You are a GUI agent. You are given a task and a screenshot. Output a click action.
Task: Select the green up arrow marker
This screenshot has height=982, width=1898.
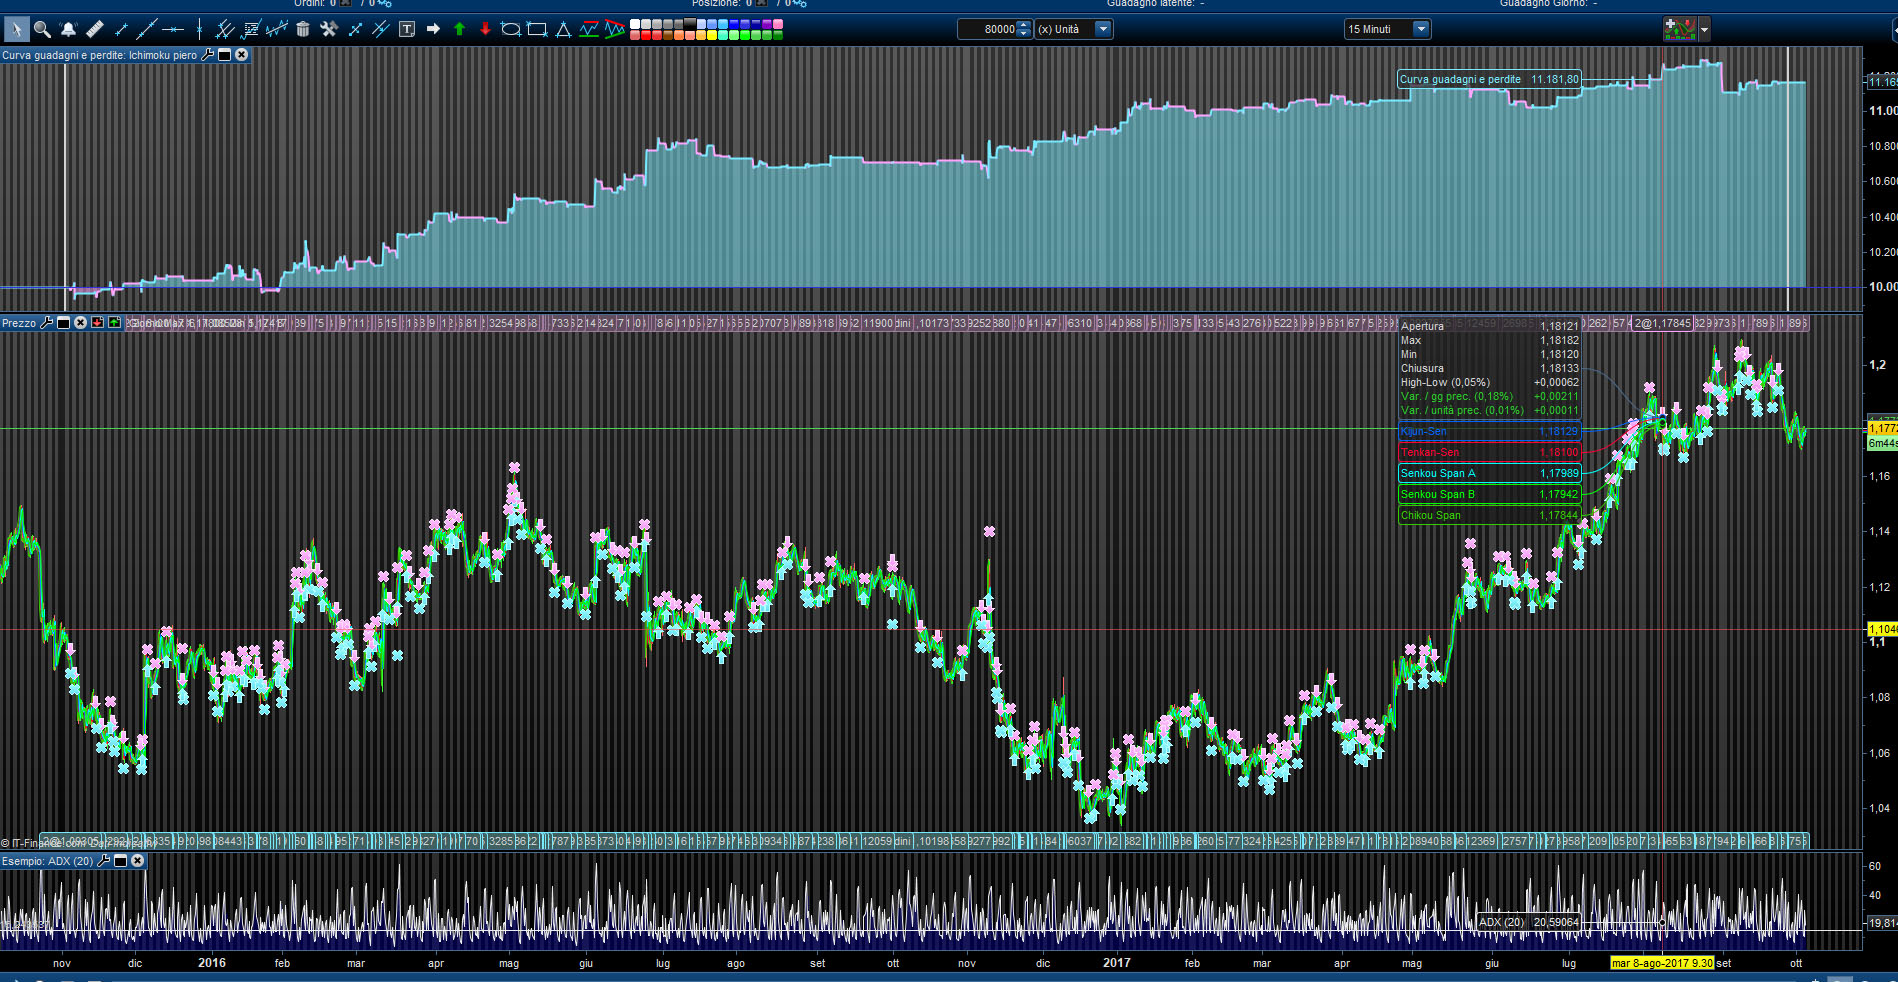[x=459, y=29]
